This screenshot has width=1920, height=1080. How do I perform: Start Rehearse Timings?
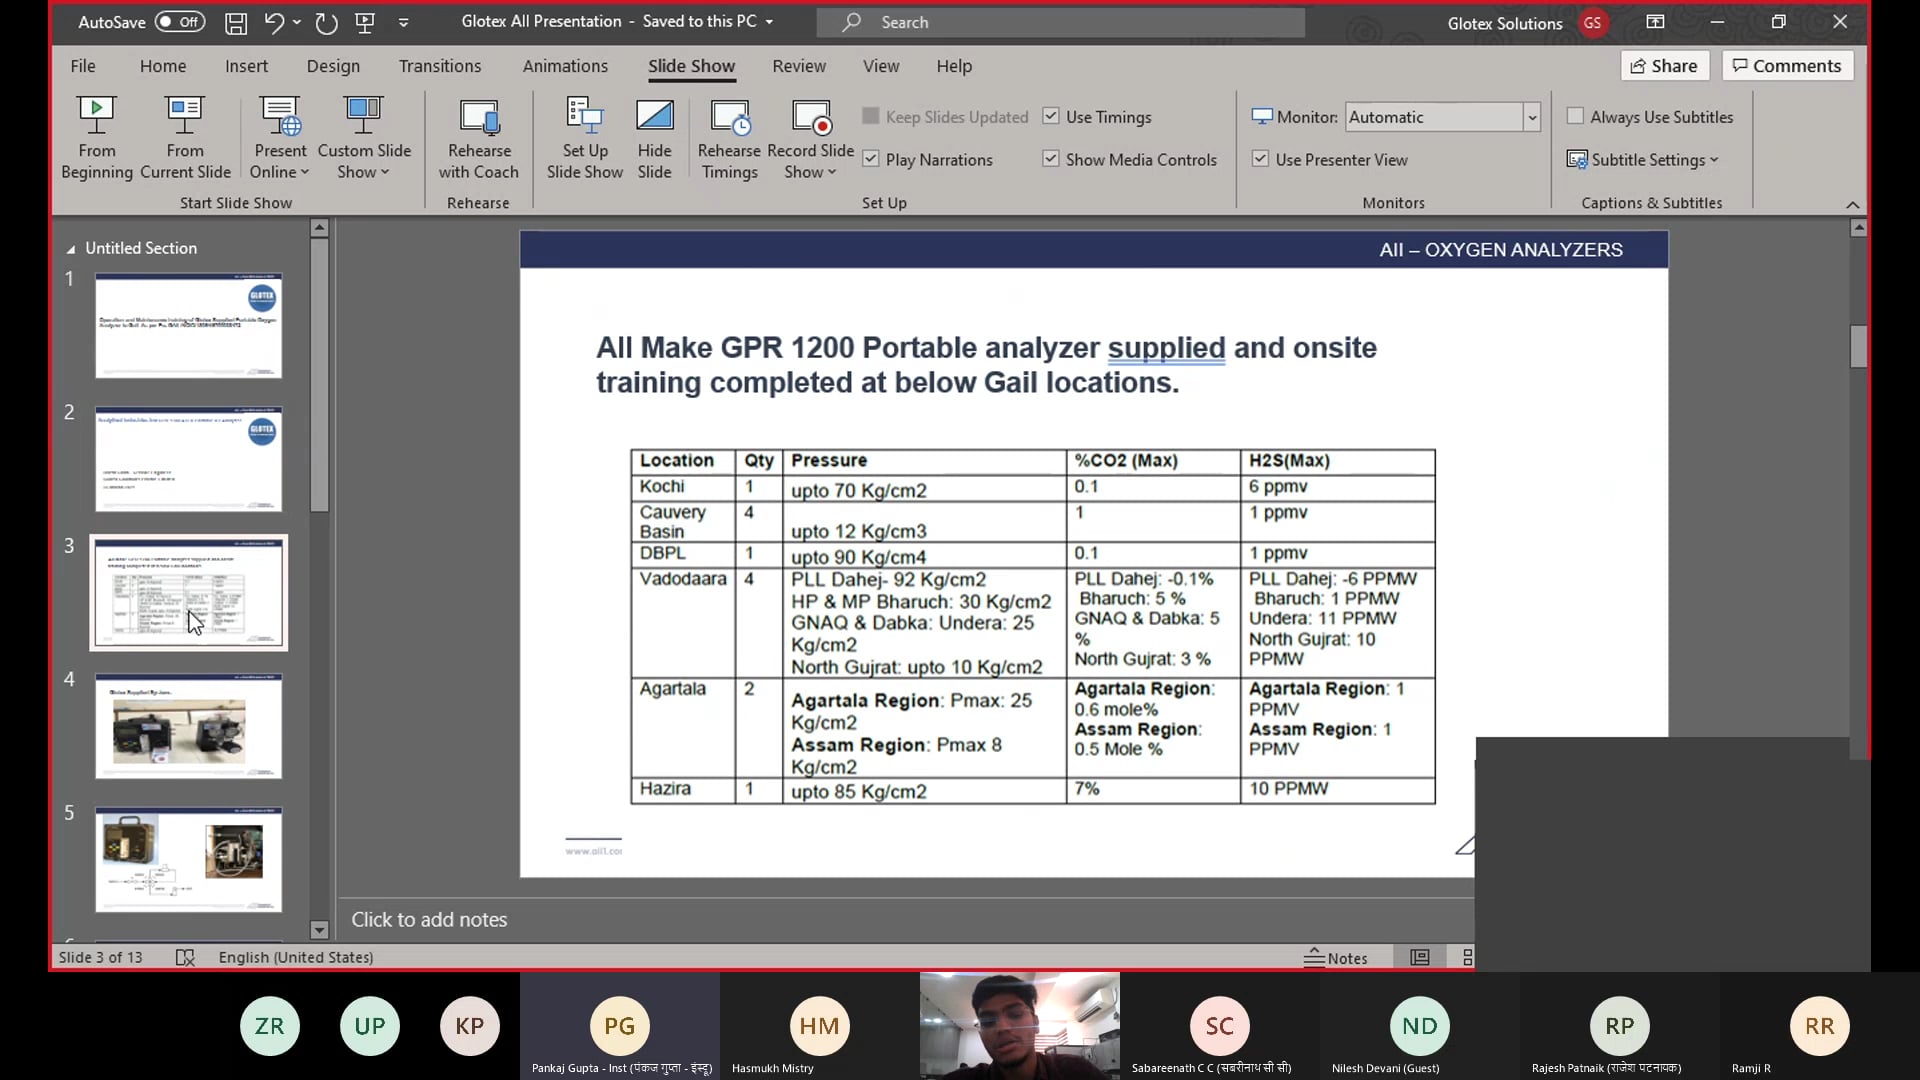[x=730, y=137]
